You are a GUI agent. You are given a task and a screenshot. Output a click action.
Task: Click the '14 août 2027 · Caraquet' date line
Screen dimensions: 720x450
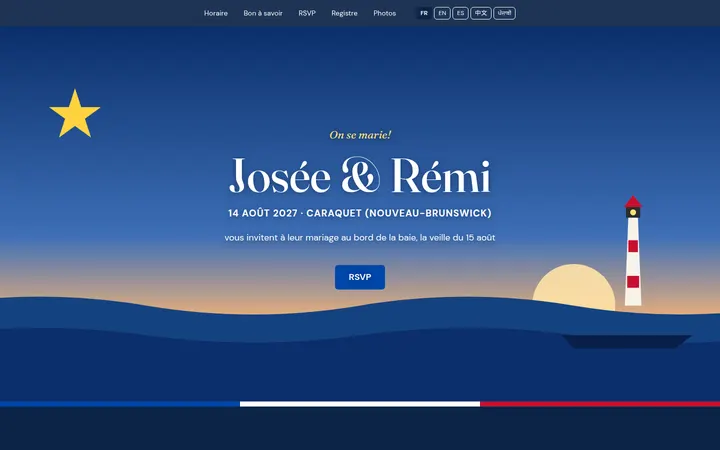pos(360,213)
